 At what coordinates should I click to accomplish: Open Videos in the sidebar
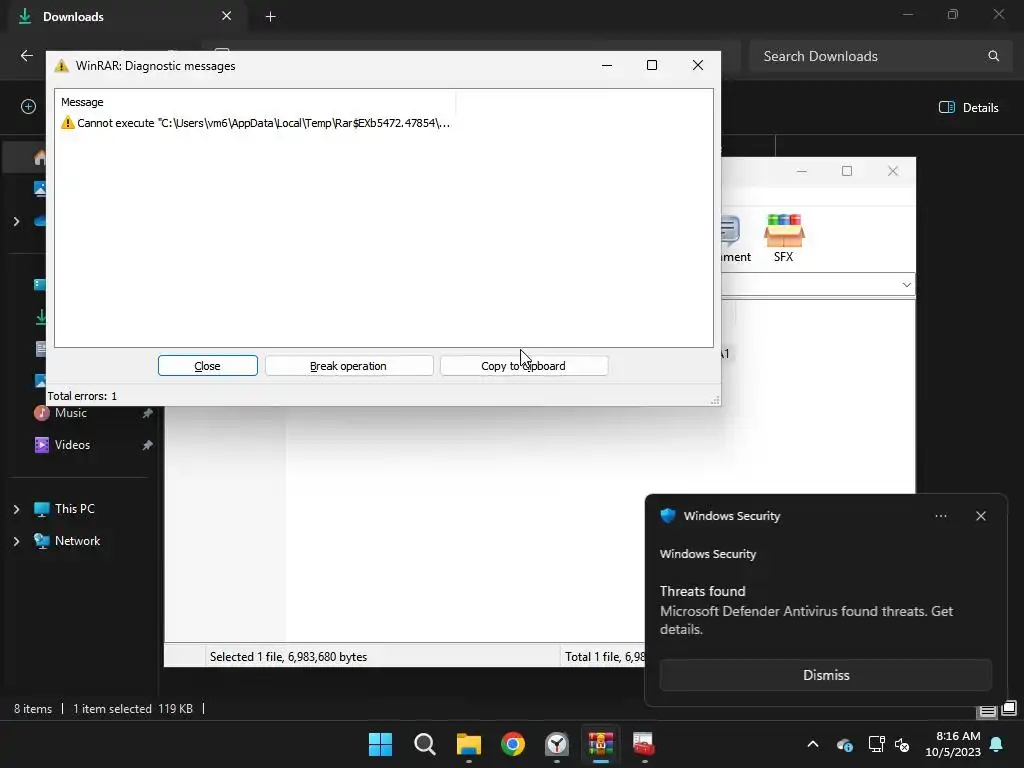tap(72, 445)
